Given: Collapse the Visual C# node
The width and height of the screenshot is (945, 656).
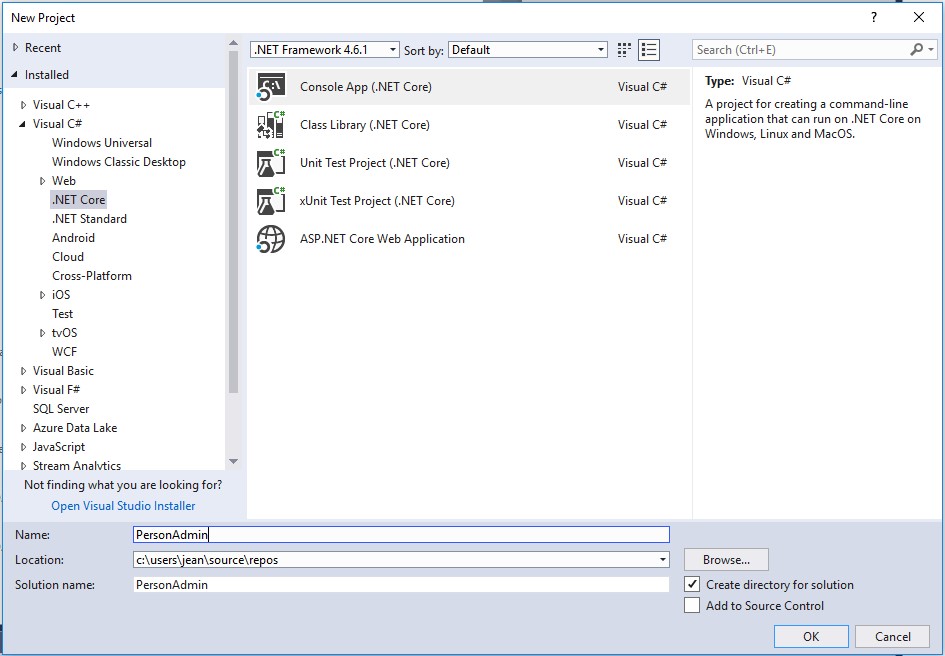Looking at the screenshot, I should [23, 124].
